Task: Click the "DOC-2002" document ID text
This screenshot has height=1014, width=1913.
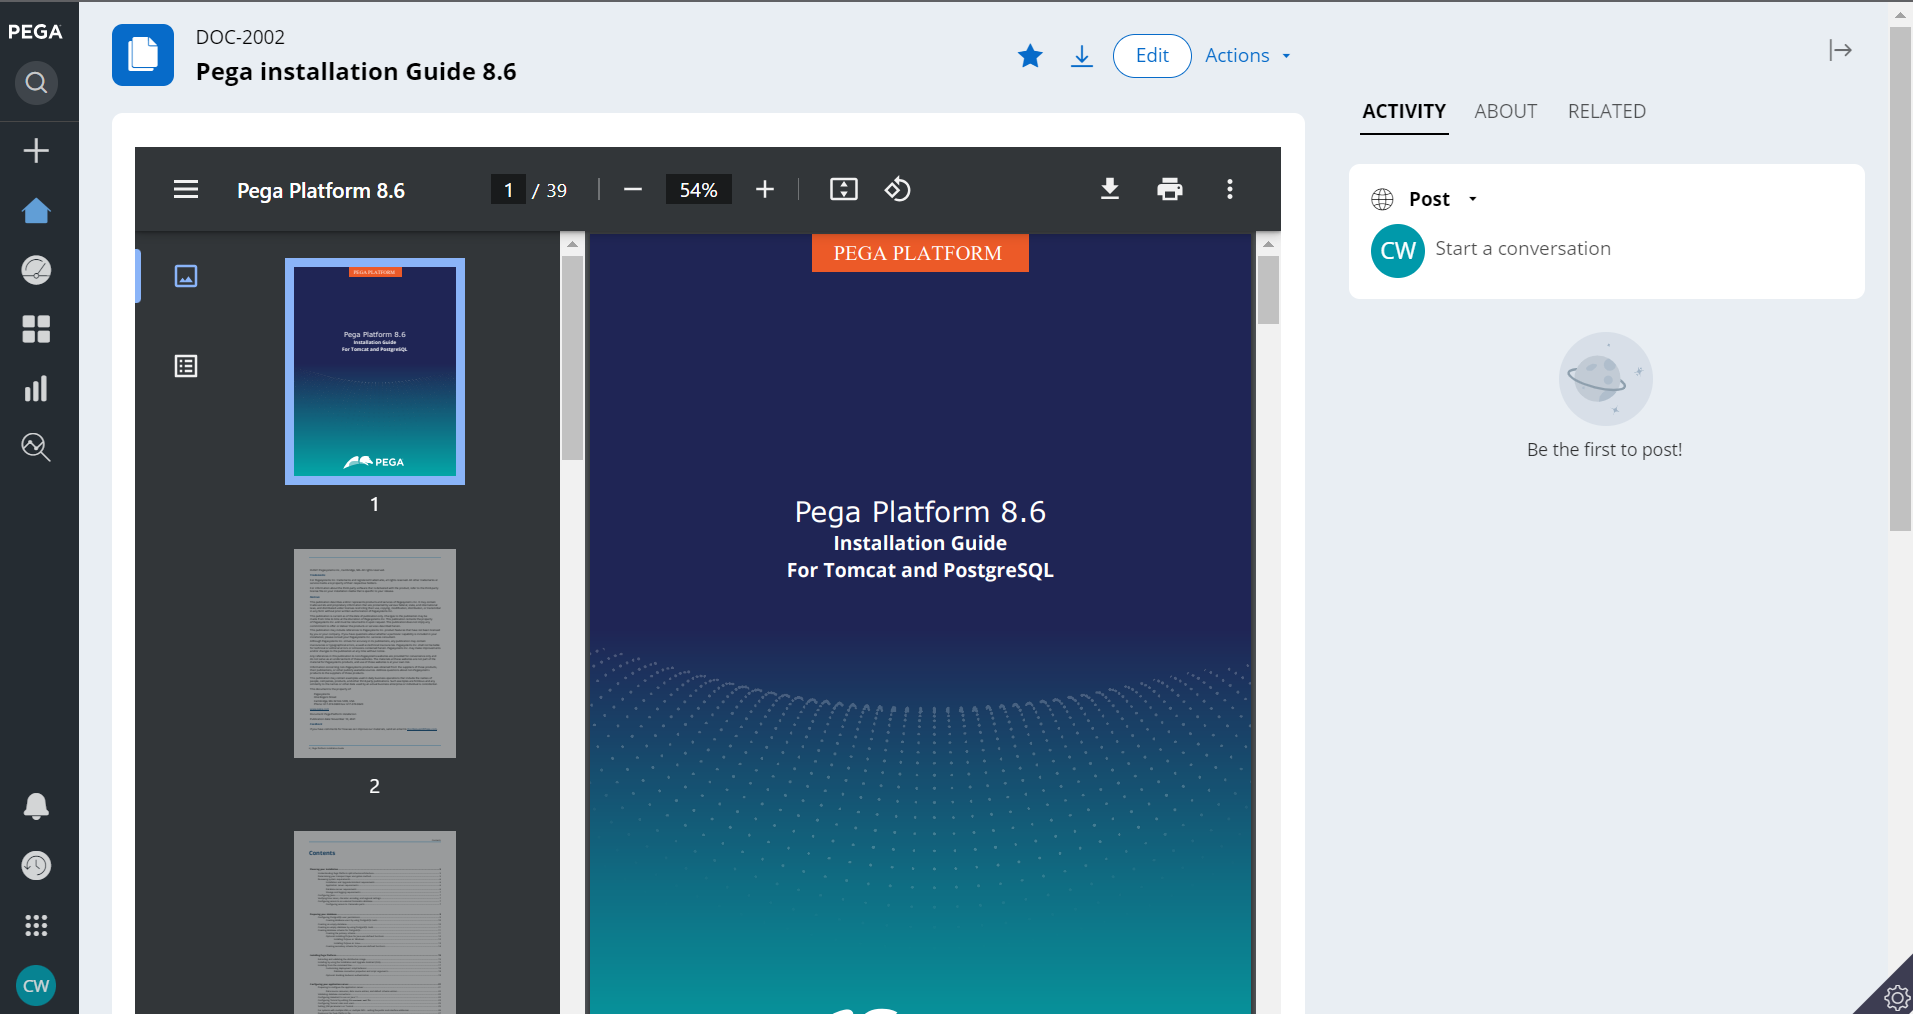Action: click(x=240, y=37)
